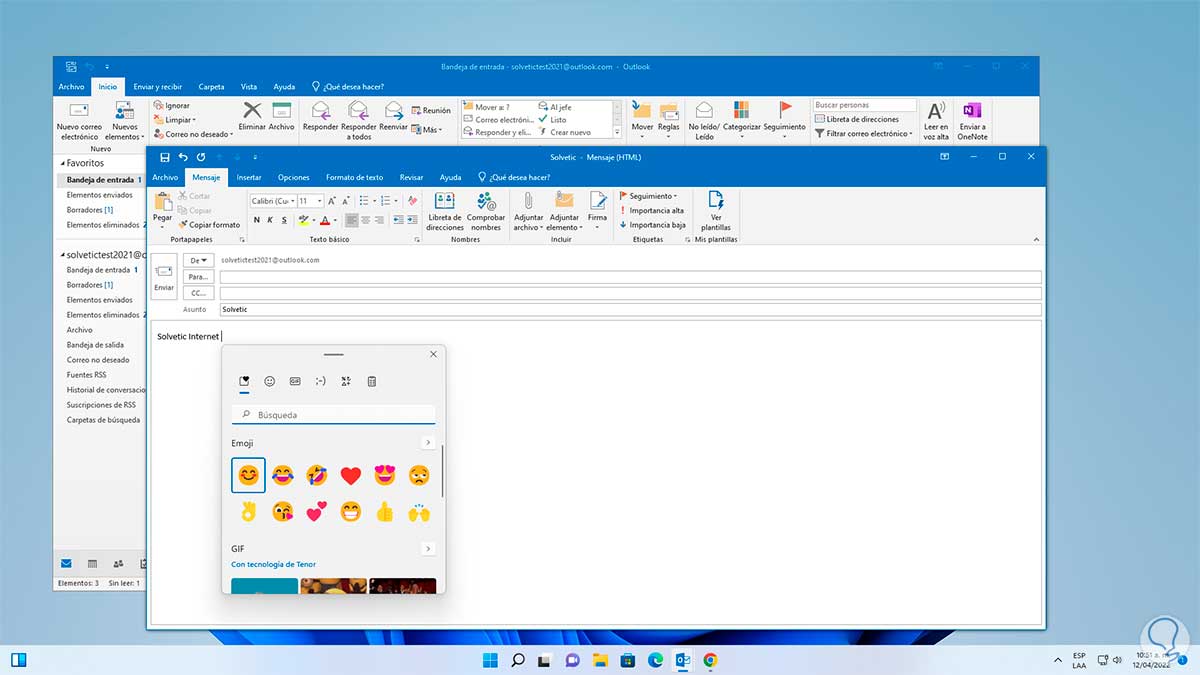Click Responder a todos in main Outlook

tap(358, 121)
